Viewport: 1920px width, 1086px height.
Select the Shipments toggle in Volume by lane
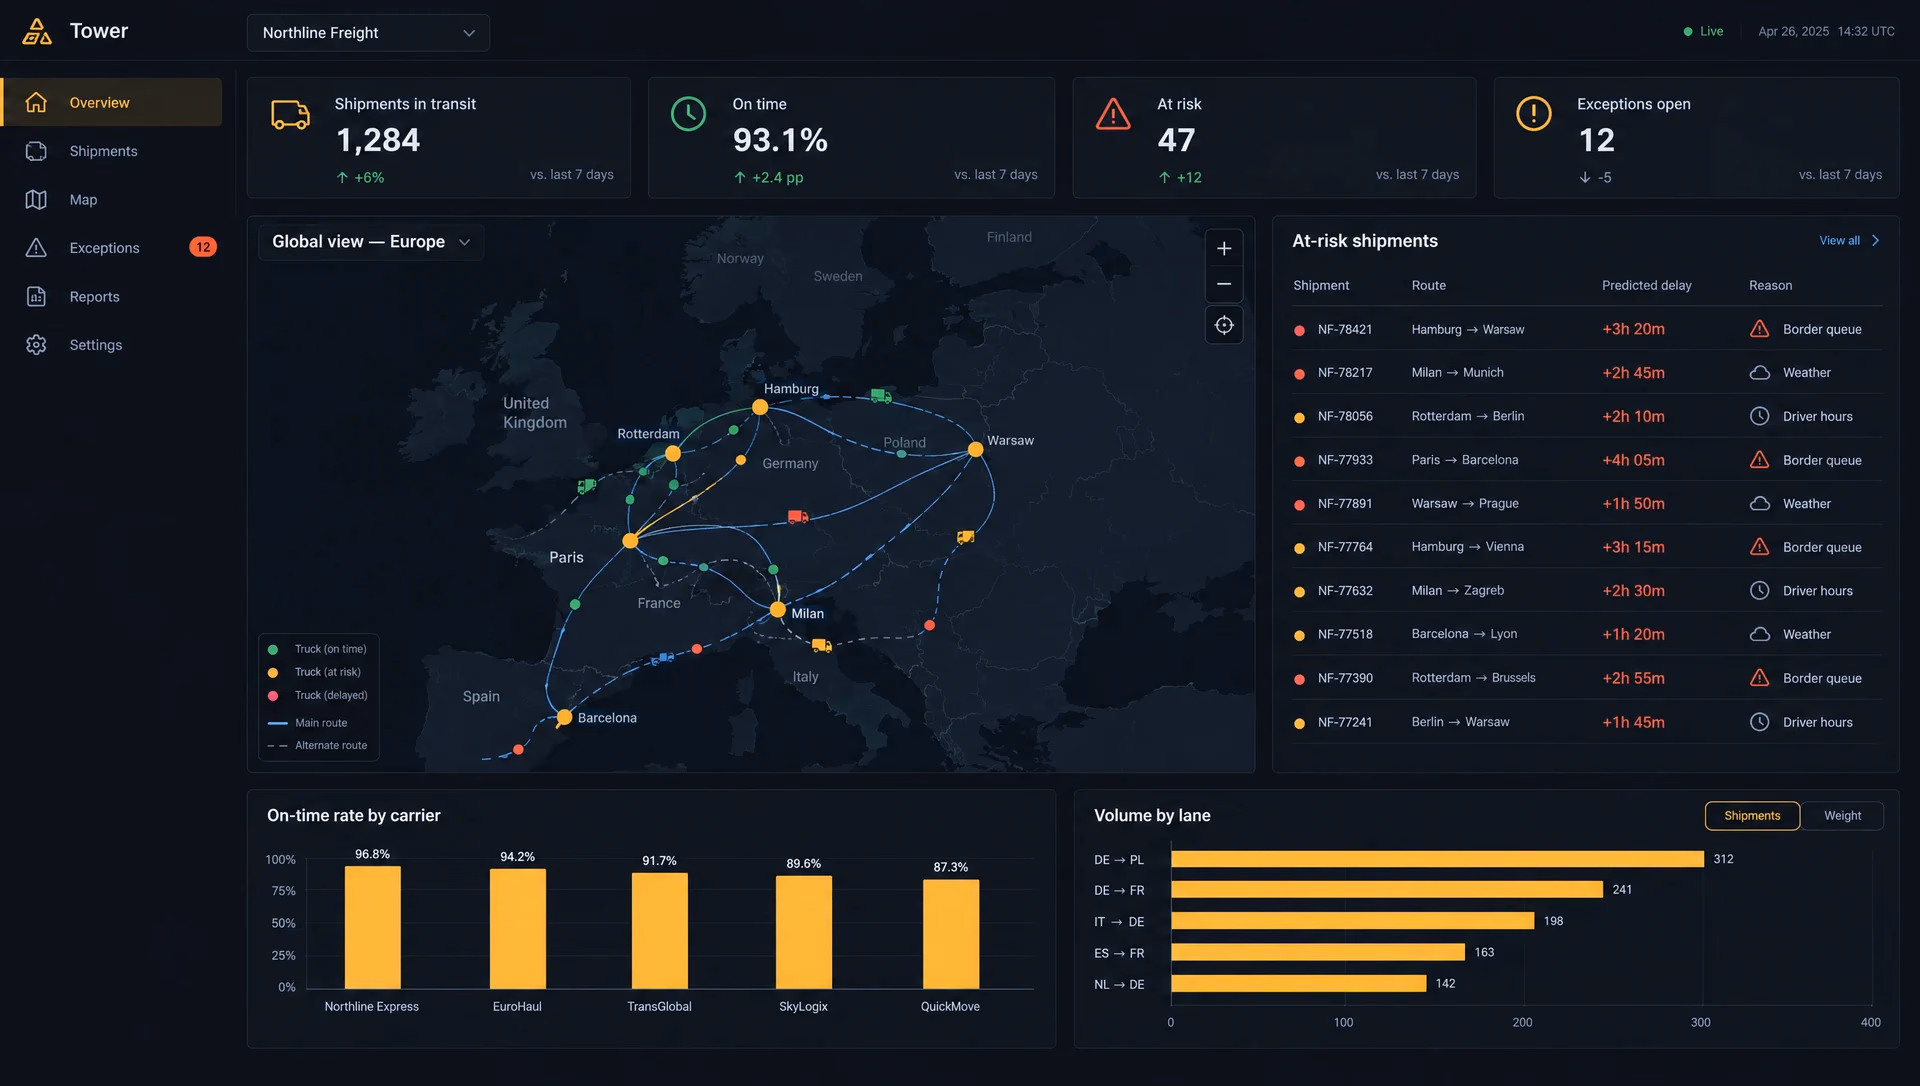pyautogui.click(x=1752, y=816)
